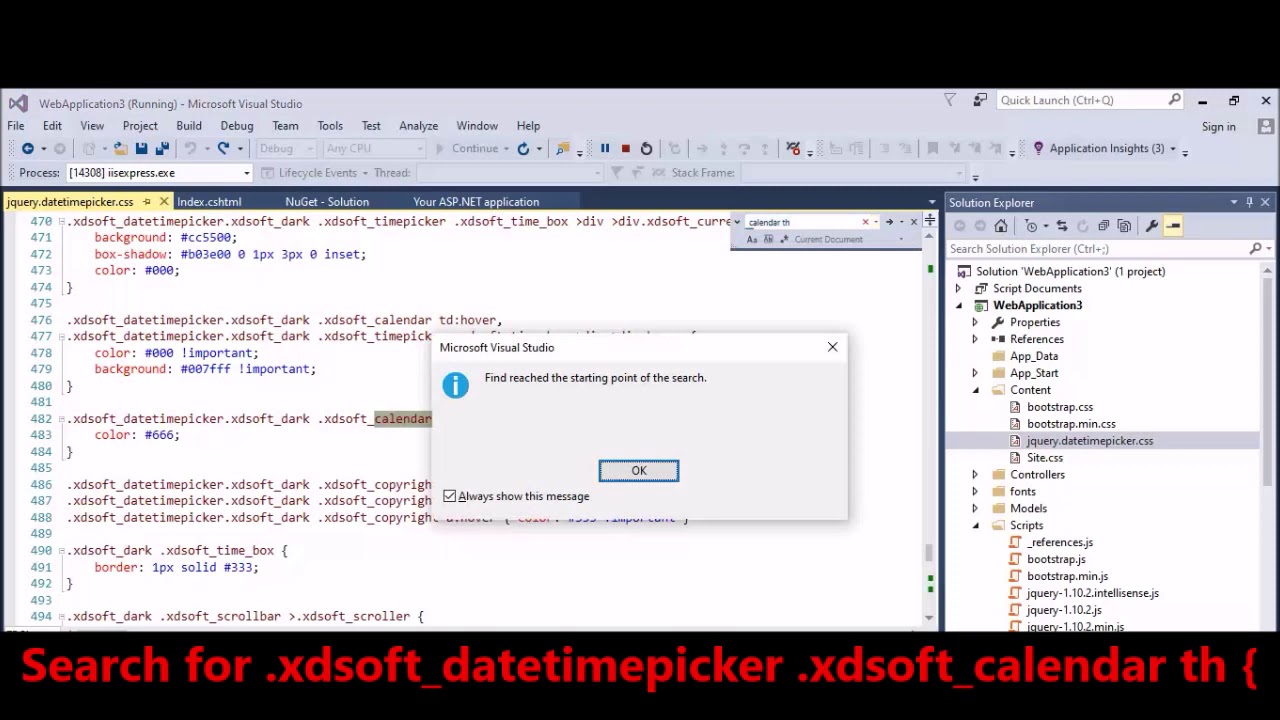
Task: Close the Microsoft Visual Studio message dialog
Action: click(x=832, y=347)
